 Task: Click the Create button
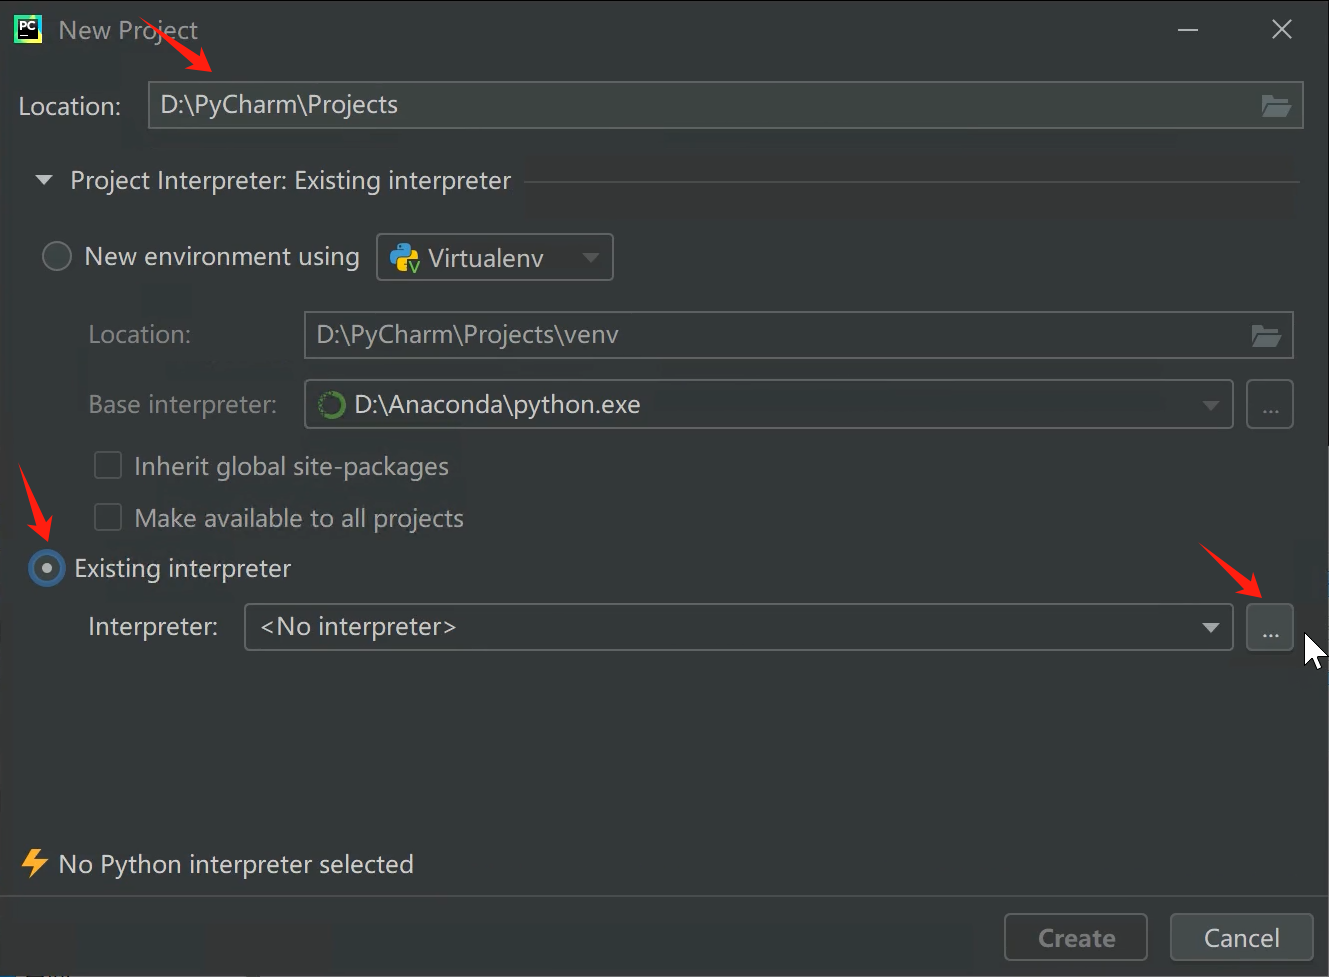(1075, 937)
